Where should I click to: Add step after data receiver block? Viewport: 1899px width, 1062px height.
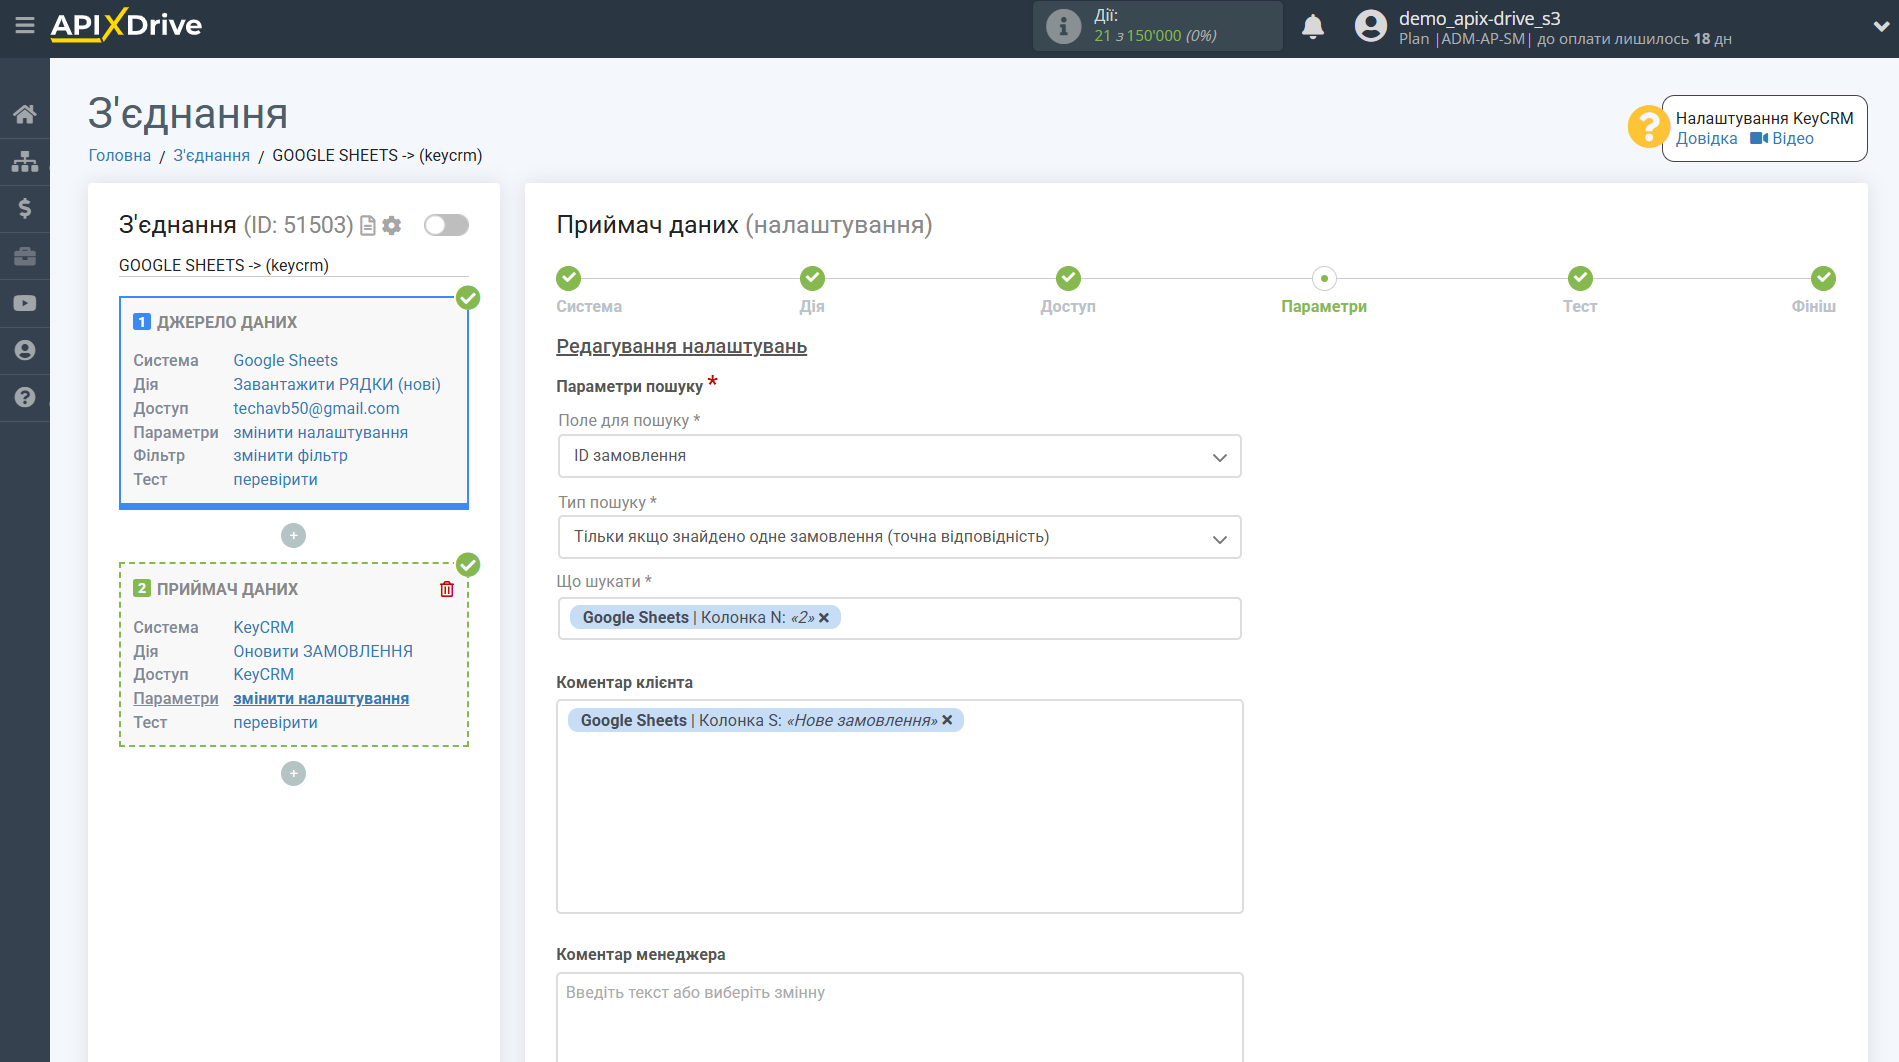(293, 774)
